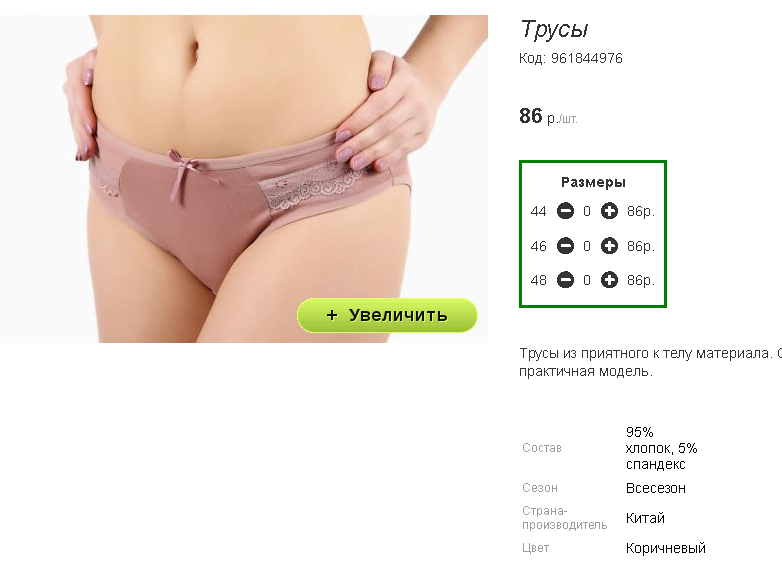Click the Размеры heading
Image resolution: width=782 pixels, height=582 pixels.
pos(593,183)
